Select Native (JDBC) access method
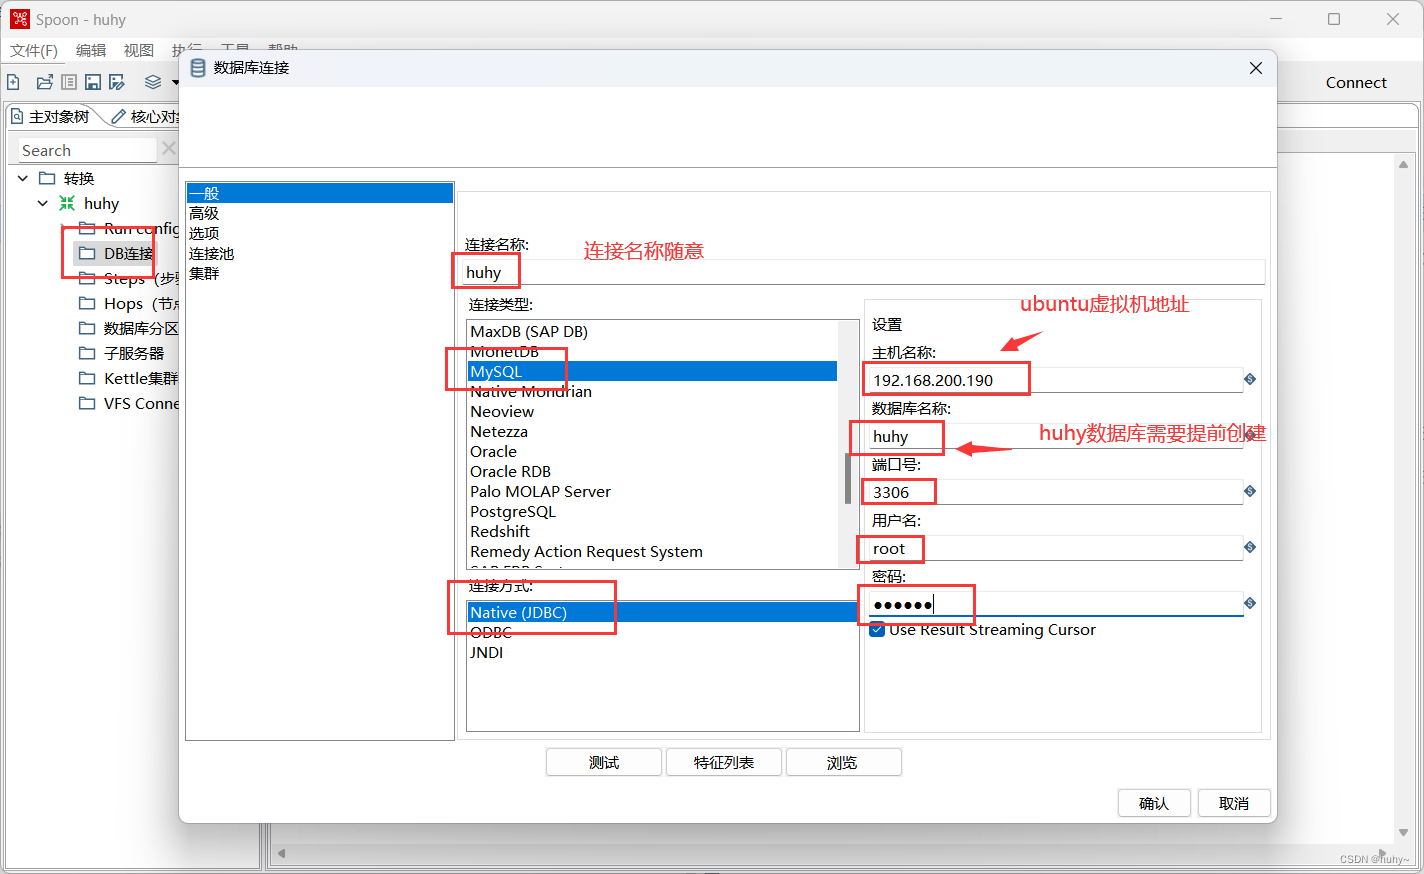This screenshot has height=874, width=1424. (x=662, y=612)
